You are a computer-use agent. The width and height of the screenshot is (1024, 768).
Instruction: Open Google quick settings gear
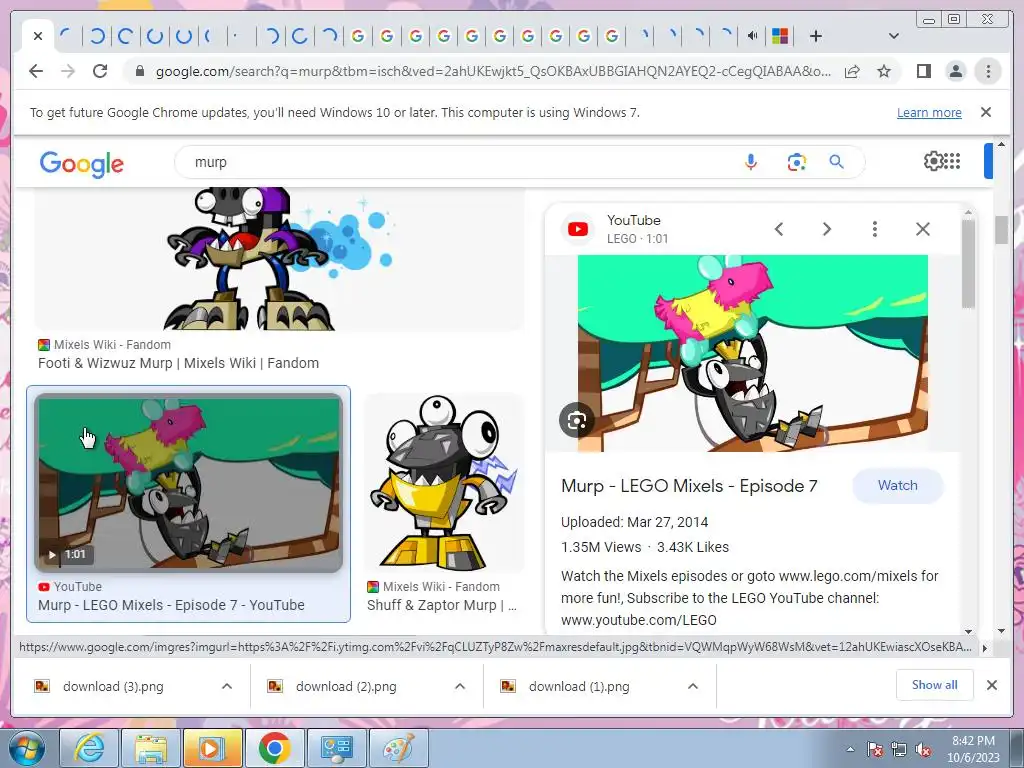click(933, 161)
